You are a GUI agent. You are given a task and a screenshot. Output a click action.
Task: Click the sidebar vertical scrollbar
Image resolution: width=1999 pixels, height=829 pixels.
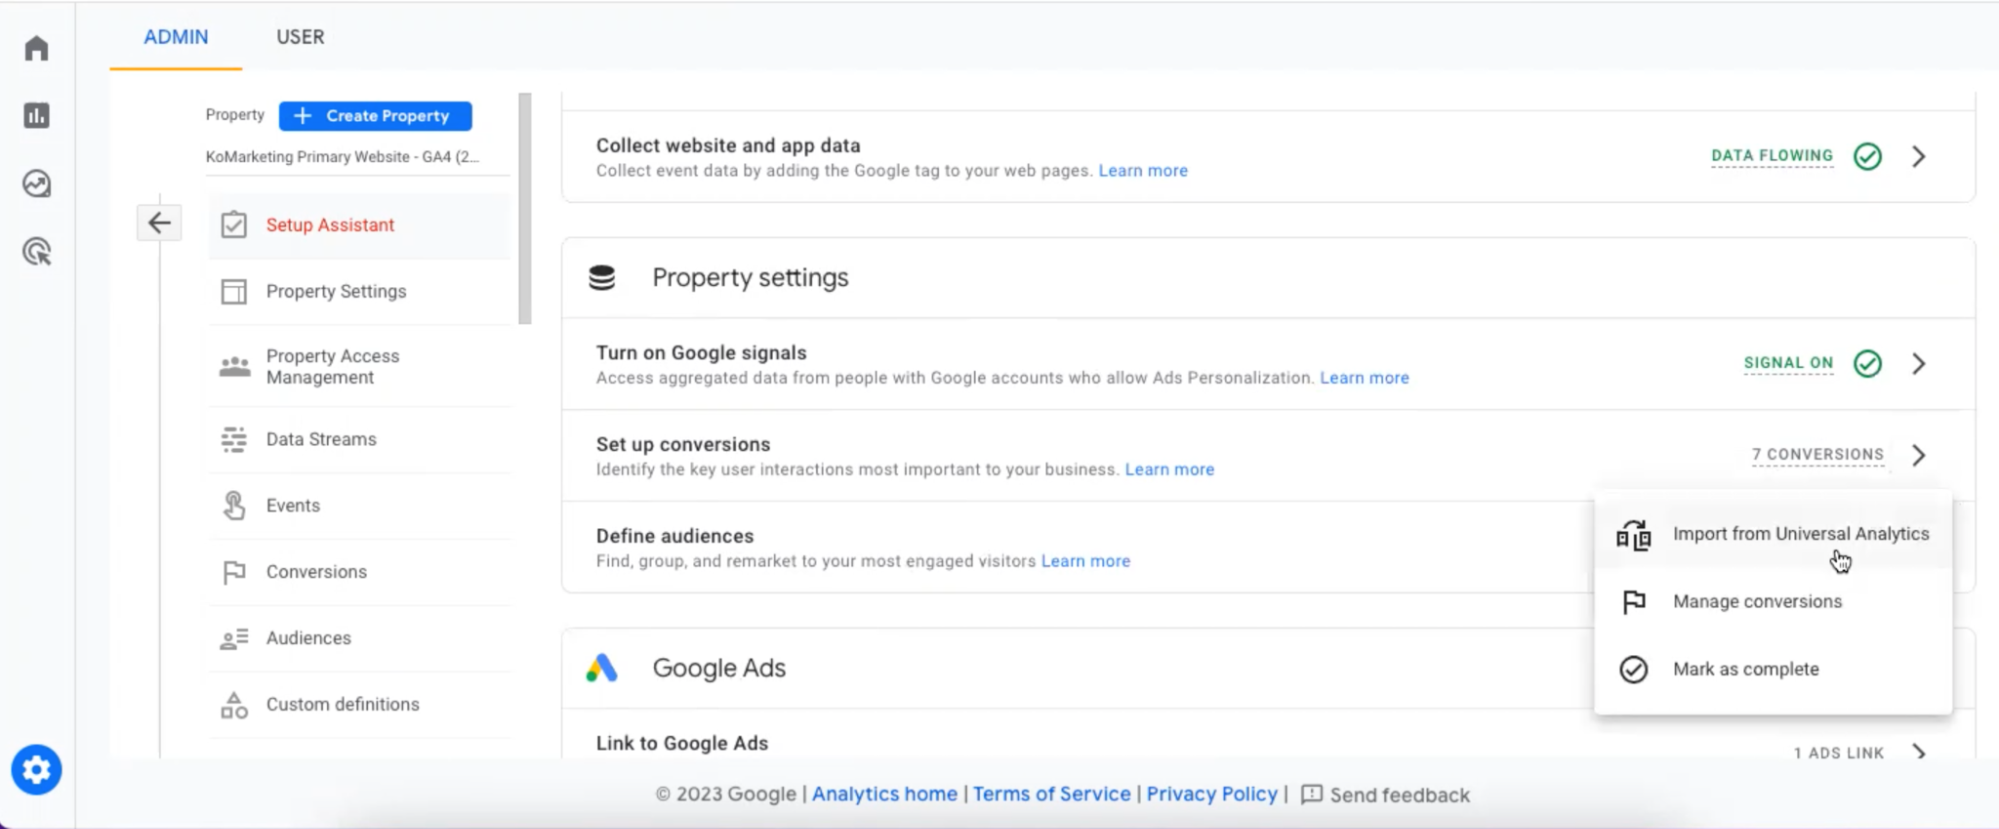click(x=525, y=209)
